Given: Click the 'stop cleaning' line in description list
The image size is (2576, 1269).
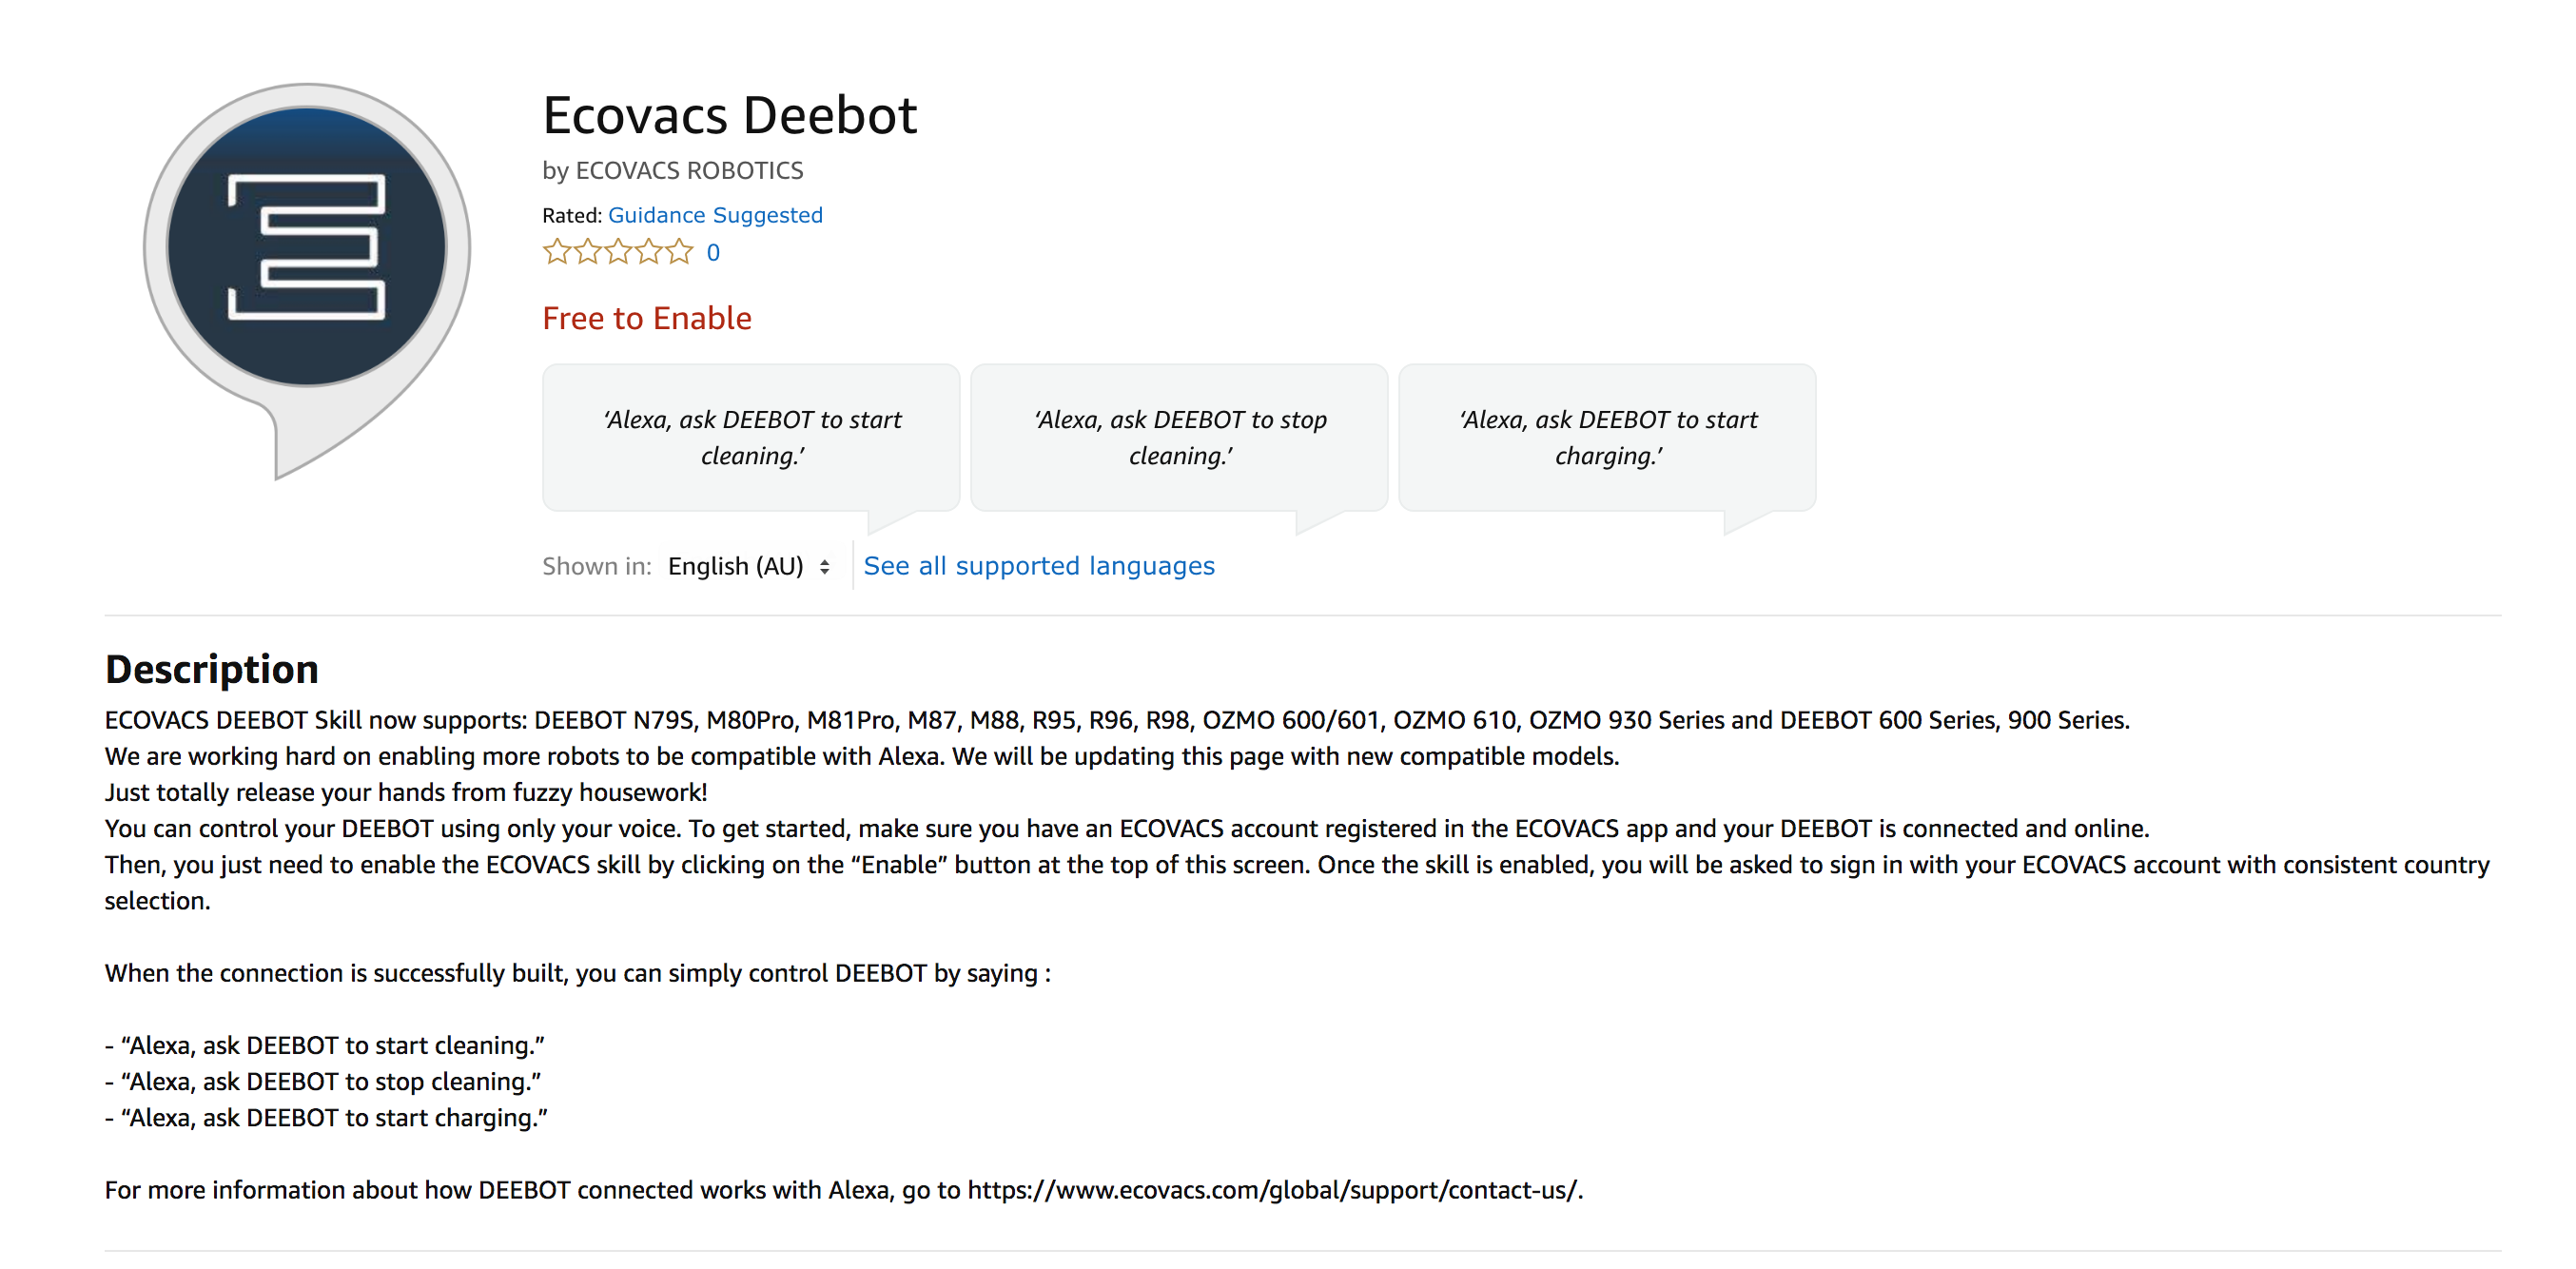Looking at the screenshot, I should point(323,1082).
